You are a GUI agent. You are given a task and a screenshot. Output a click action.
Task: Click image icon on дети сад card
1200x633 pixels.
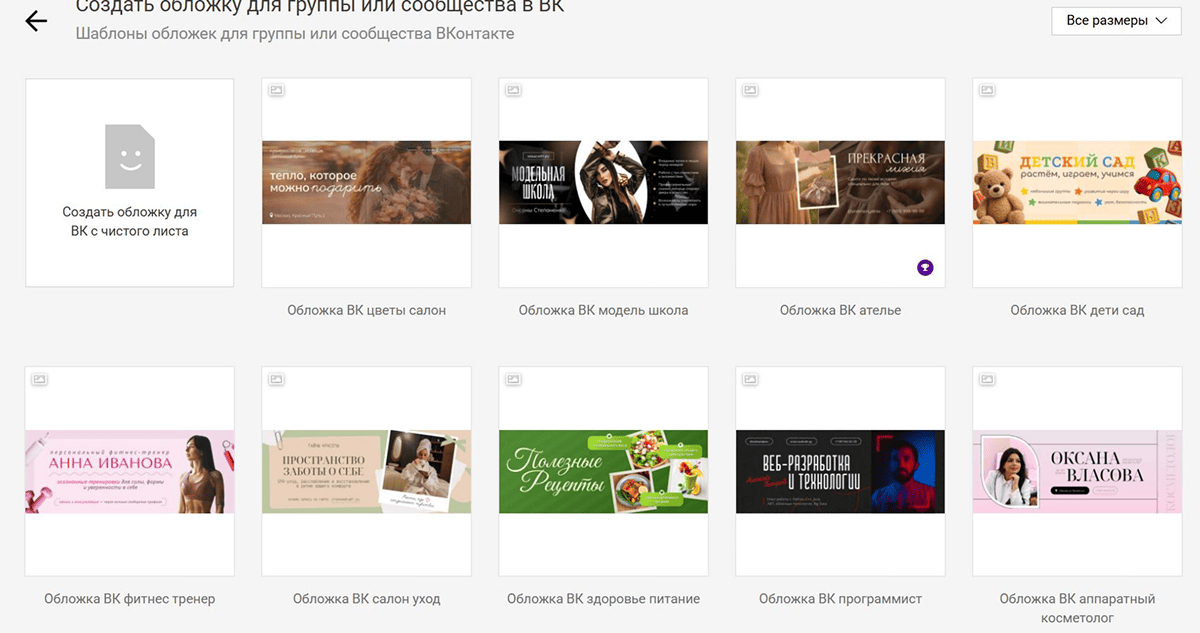(x=987, y=91)
